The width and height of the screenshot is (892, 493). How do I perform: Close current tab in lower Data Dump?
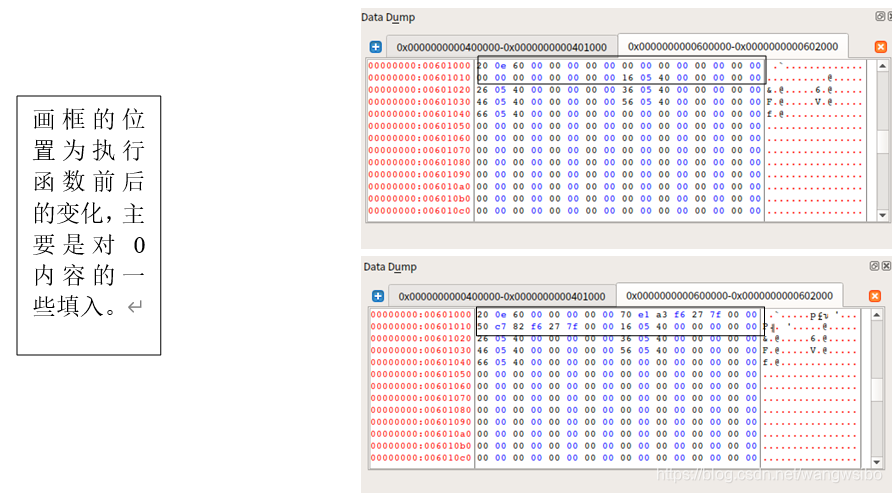[x=875, y=296]
